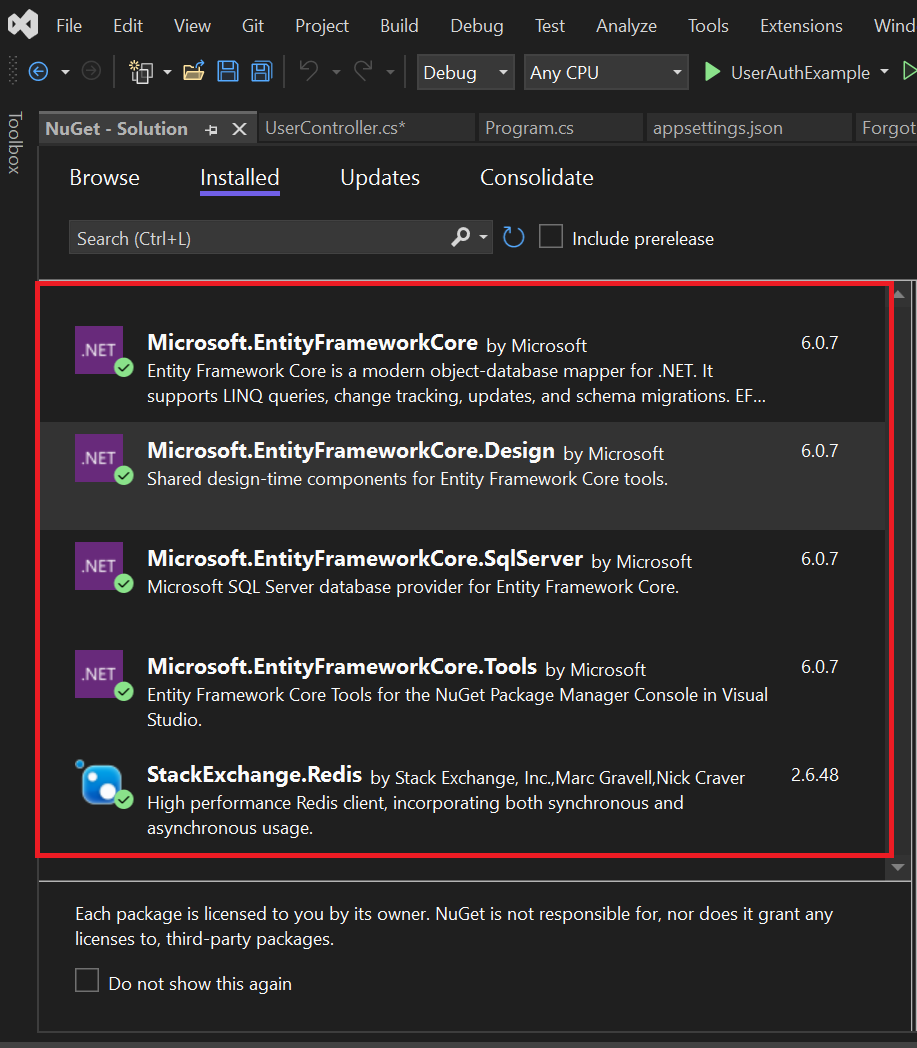
Task: Expand the UserAuthExample start dropdown arrow
Action: coord(884,72)
